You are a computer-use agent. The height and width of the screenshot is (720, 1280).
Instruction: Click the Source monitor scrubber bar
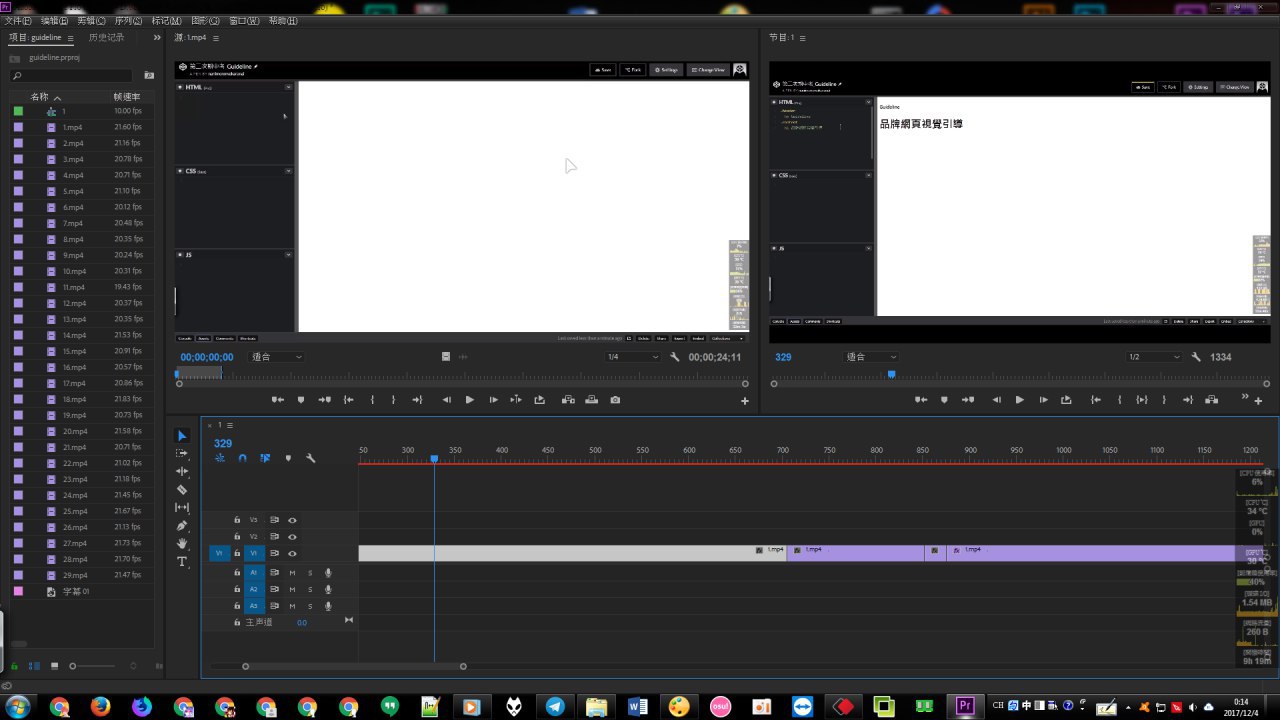tap(460, 374)
